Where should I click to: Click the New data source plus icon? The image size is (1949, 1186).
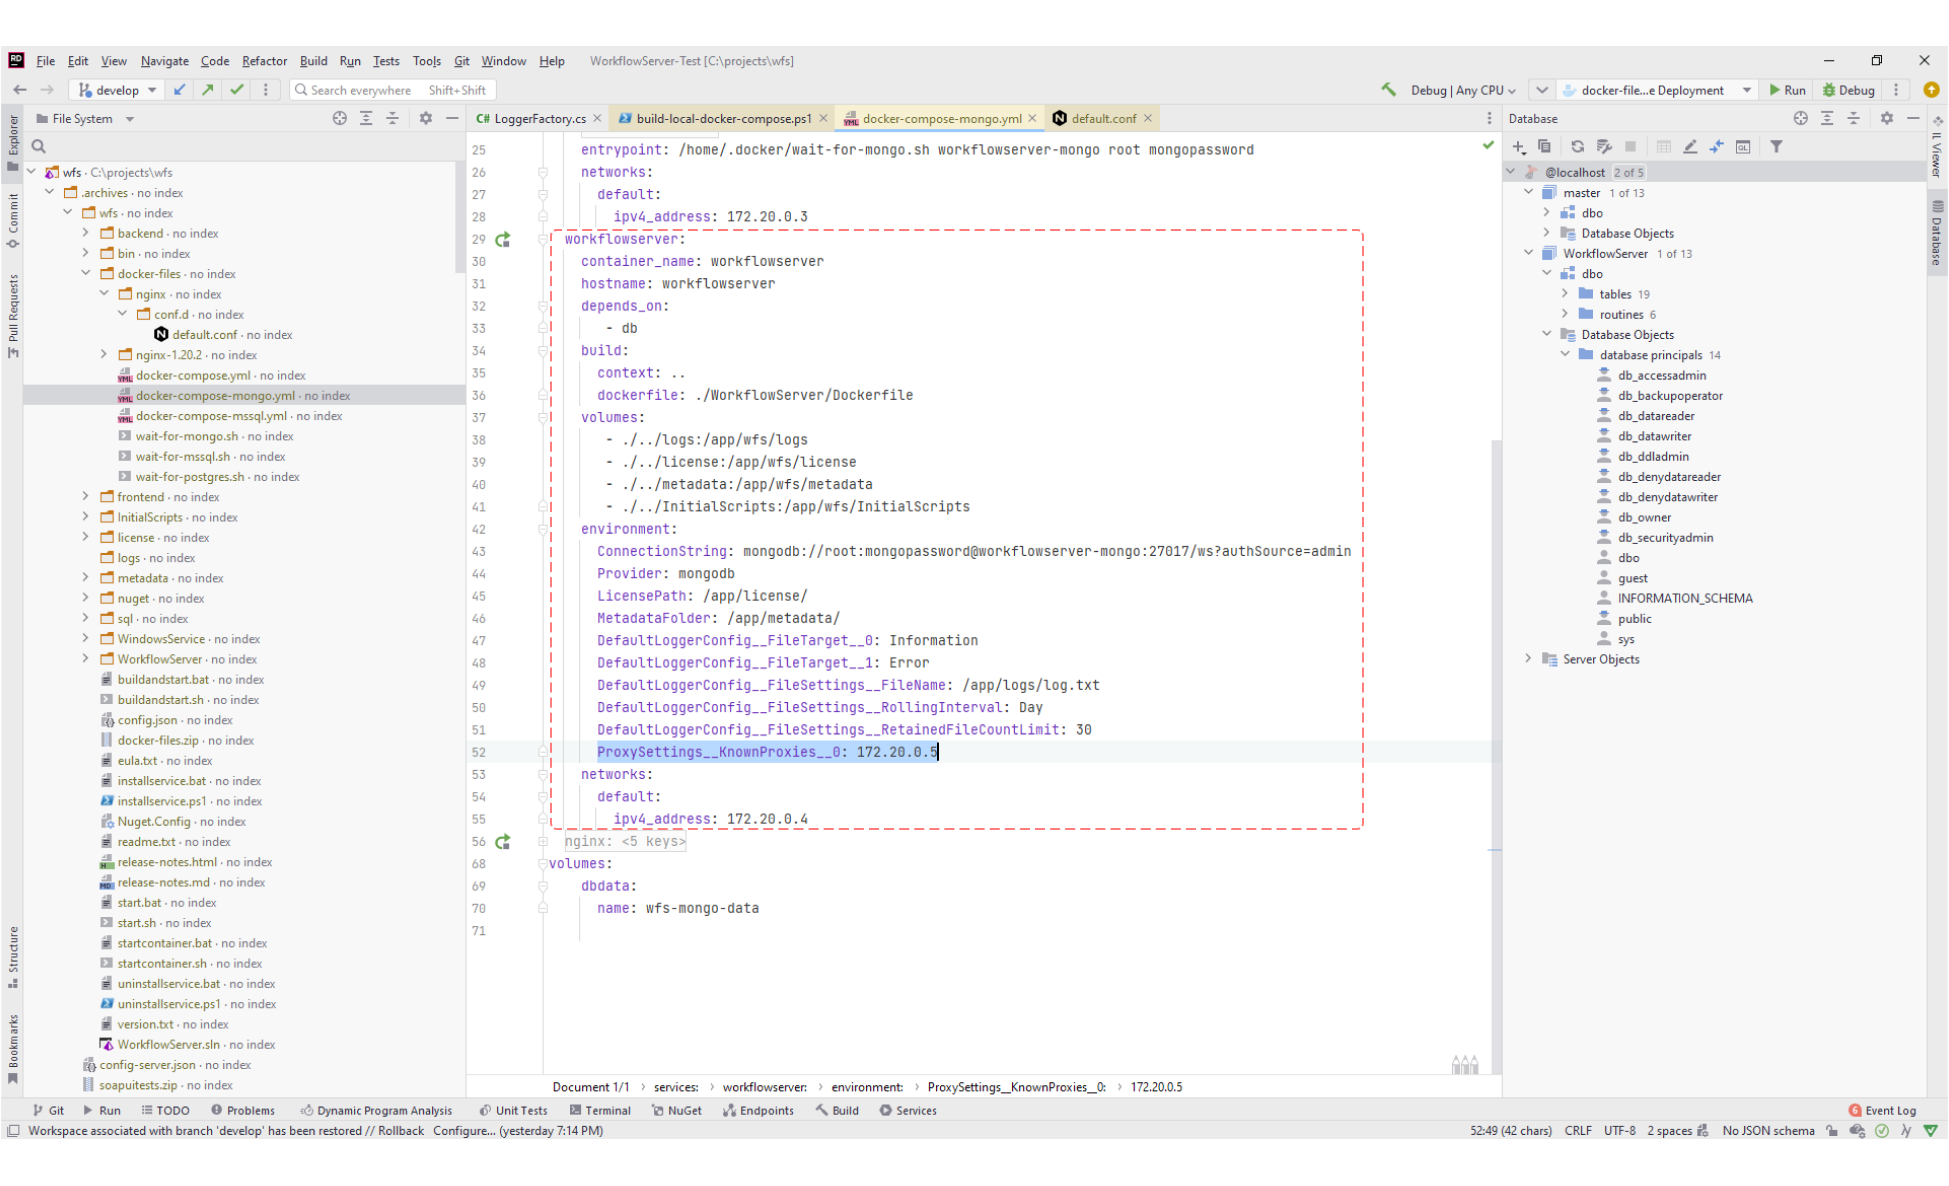[1519, 147]
